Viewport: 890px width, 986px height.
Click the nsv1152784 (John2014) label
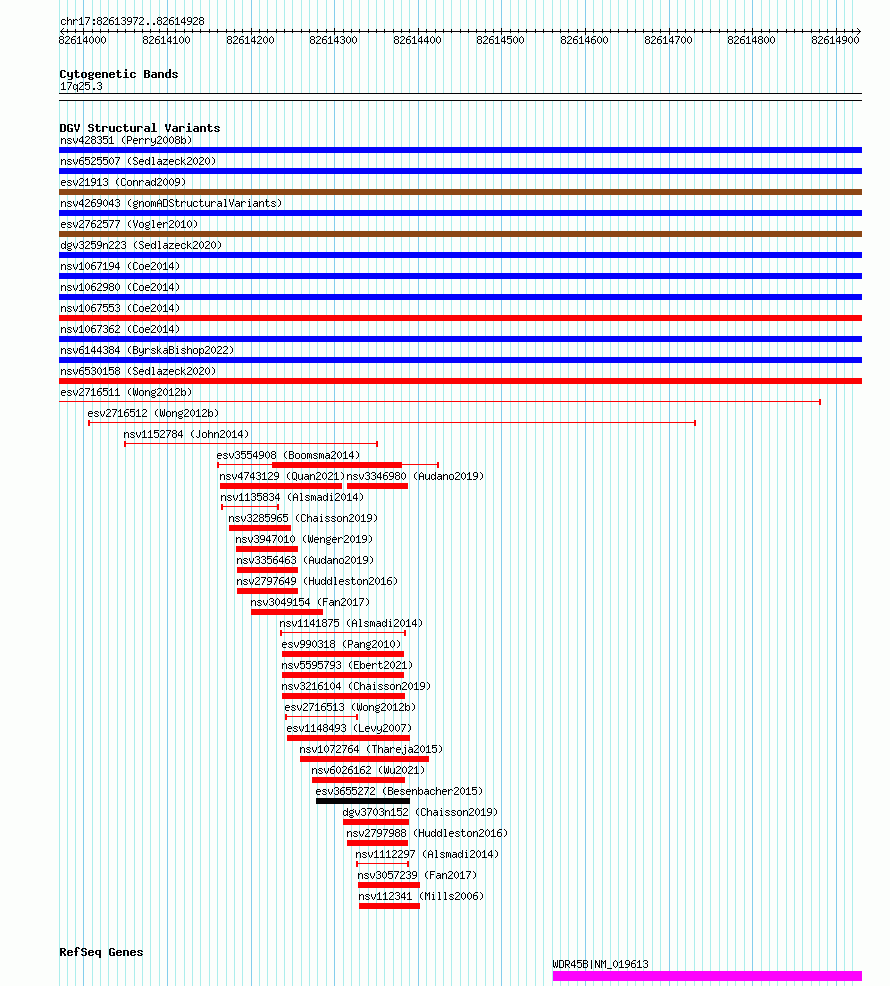tap(186, 434)
